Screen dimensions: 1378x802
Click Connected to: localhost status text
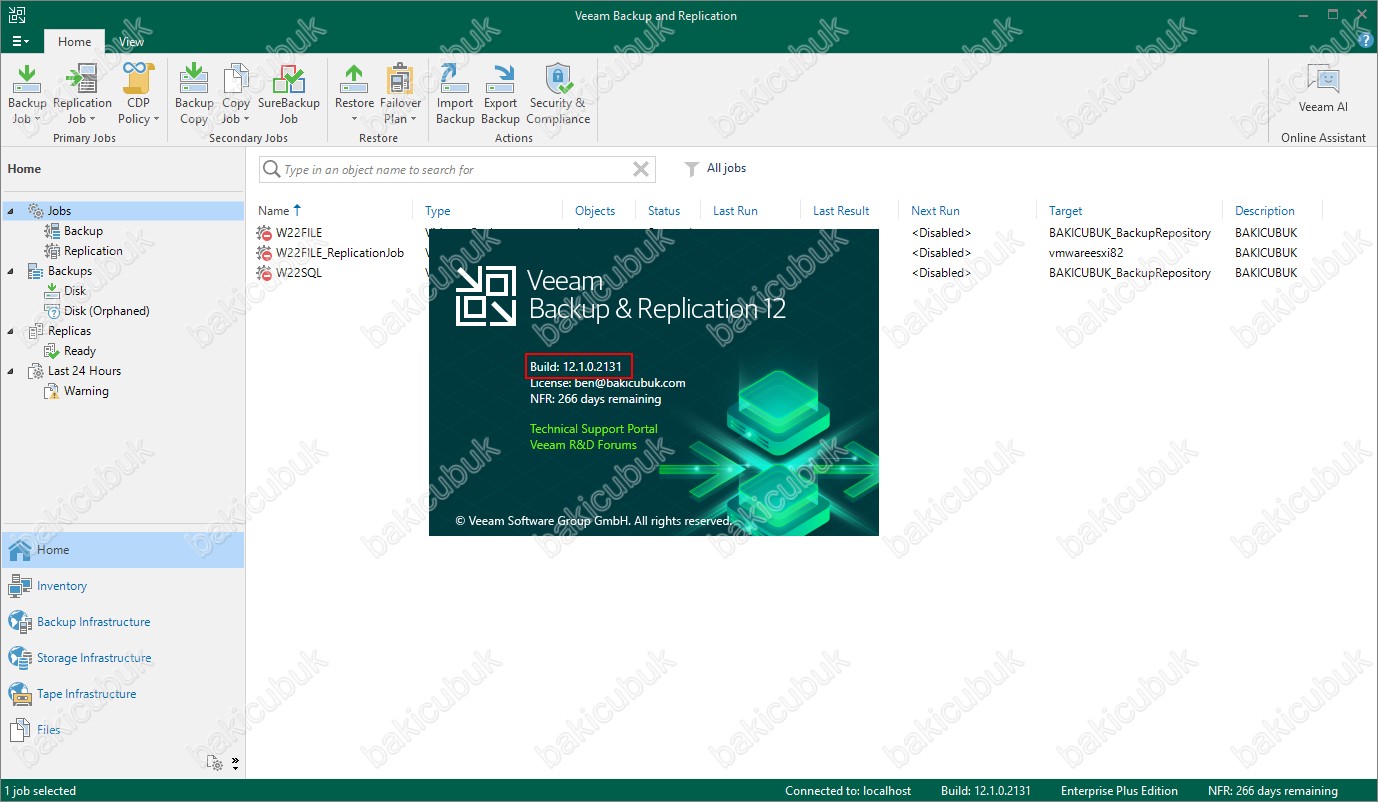(848, 791)
